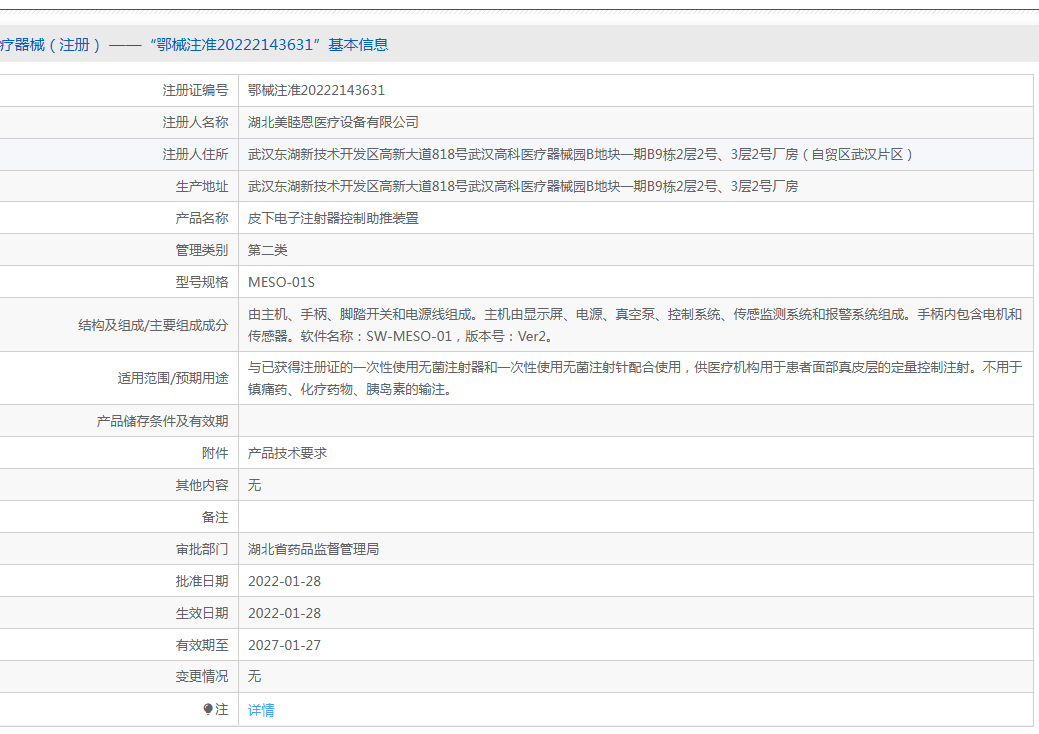The height and width of the screenshot is (734, 1039).
Task: Click the 适用范围/预期用途 description text
Action: (x=634, y=378)
